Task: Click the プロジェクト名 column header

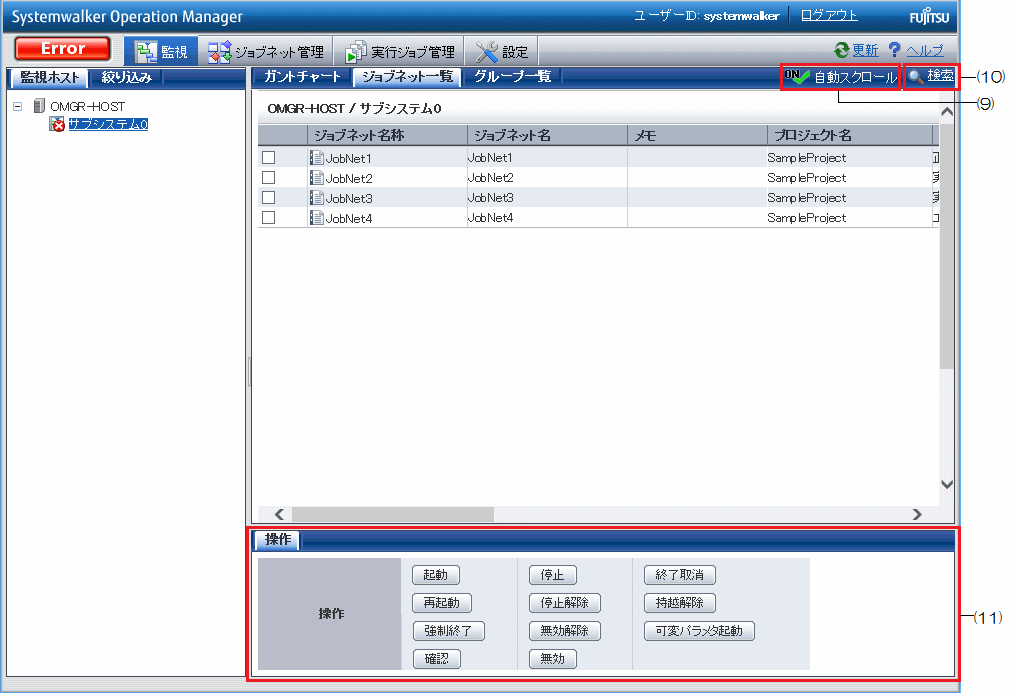Action: coord(849,135)
